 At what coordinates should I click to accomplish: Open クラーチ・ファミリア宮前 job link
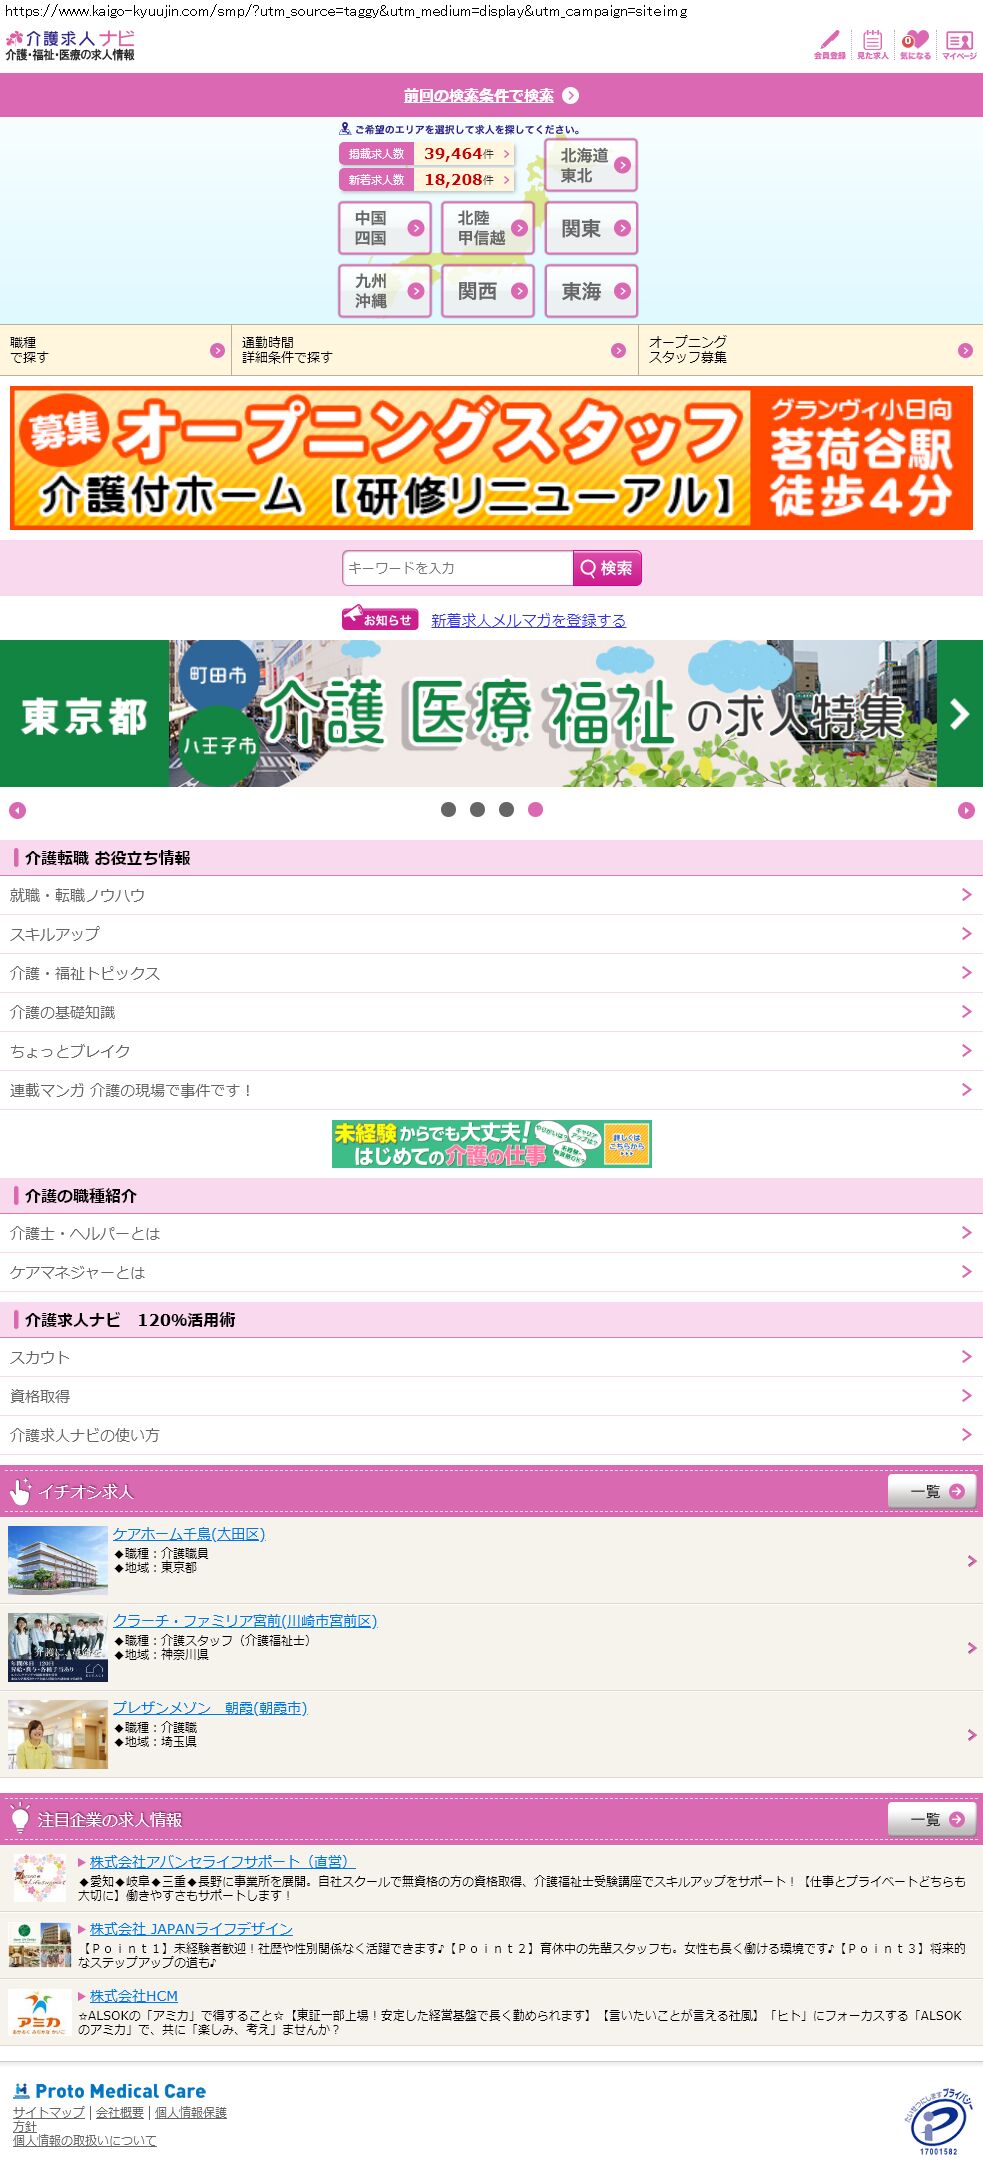click(245, 1621)
